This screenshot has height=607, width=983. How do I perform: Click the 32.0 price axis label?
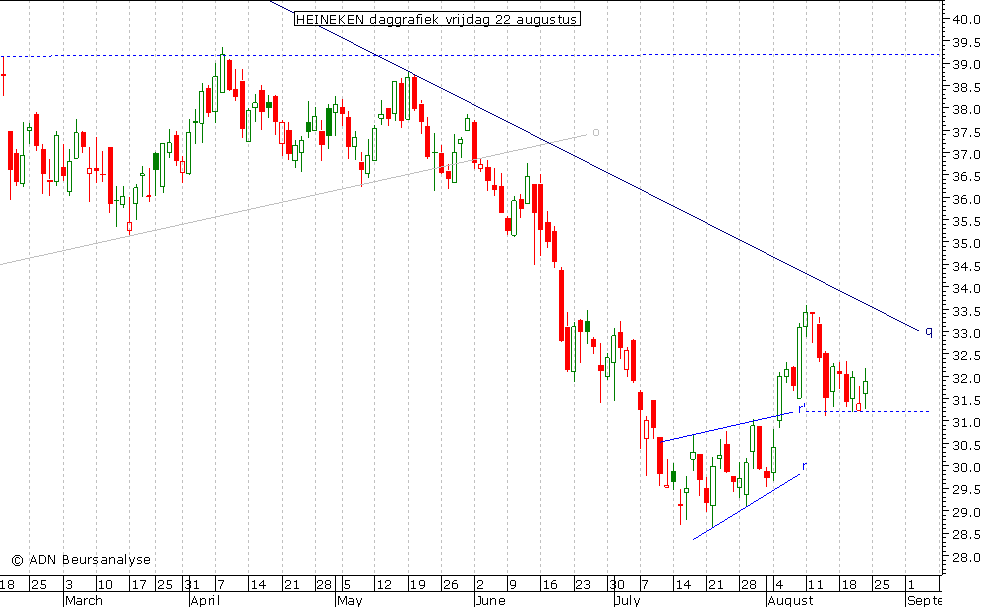tap(966, 379)
